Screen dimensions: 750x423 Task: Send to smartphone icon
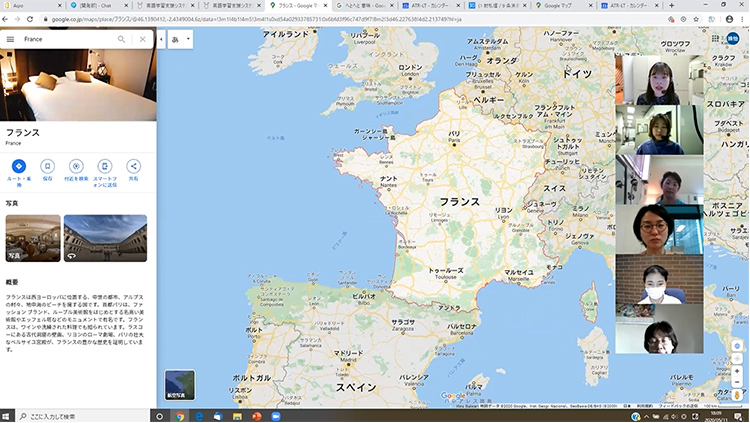(105, 167)
